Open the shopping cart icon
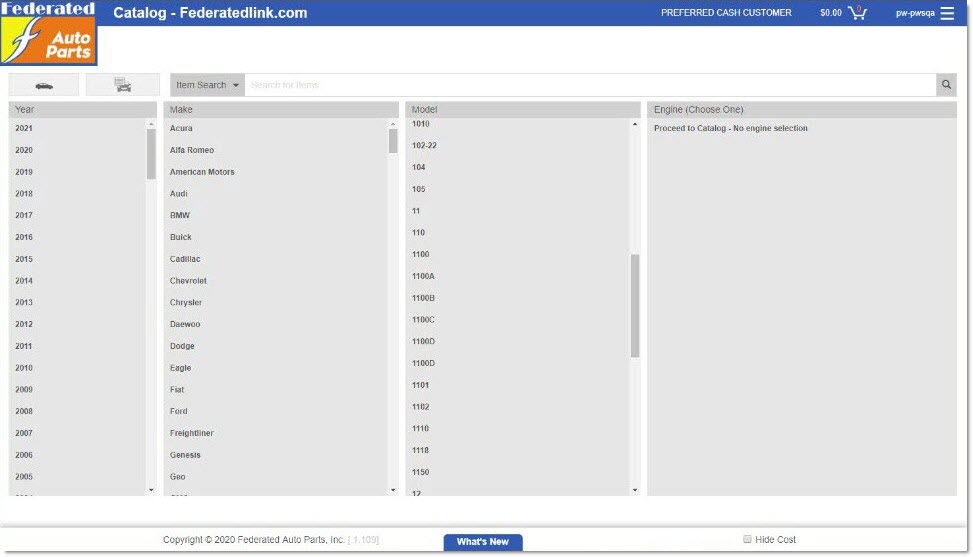 857,13
